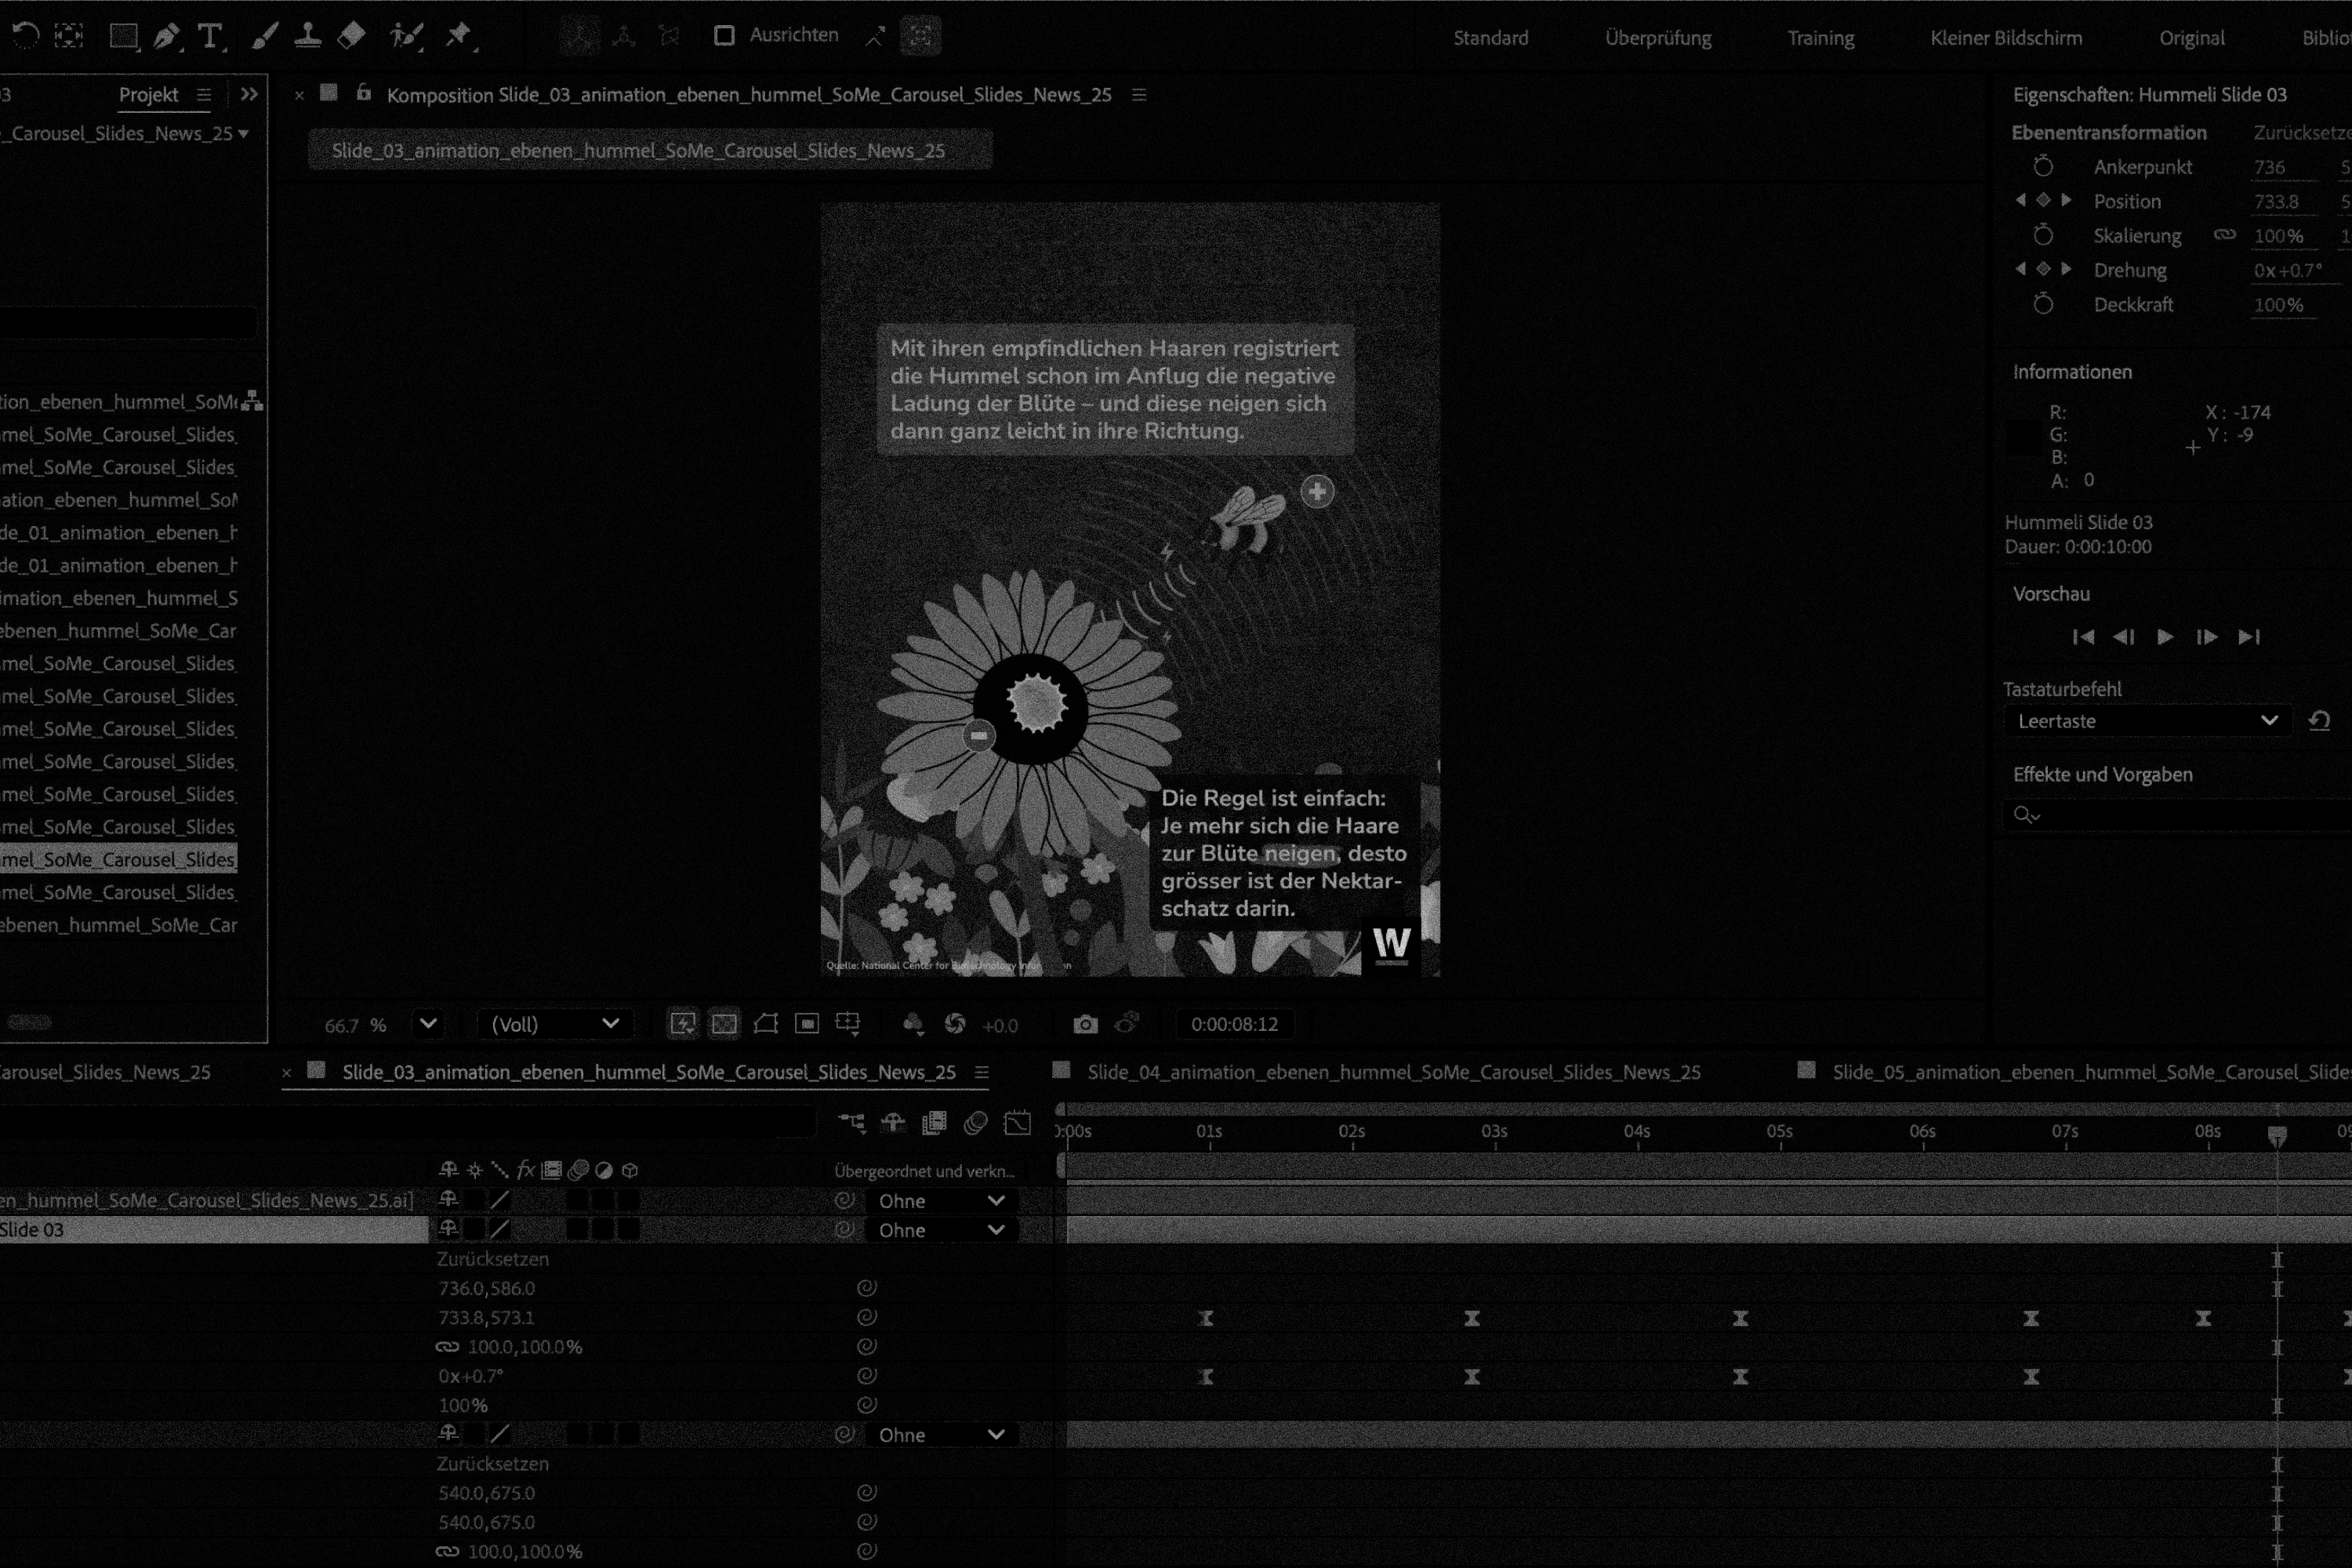2352x1568 pixels.
Task: Switch to the Training workspace
Action: coord(1820,38)
